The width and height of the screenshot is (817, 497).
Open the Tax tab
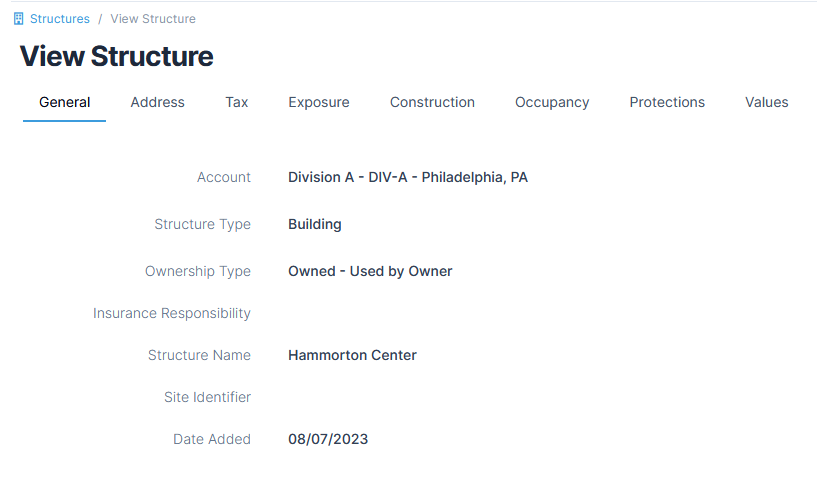pos(237,102)
